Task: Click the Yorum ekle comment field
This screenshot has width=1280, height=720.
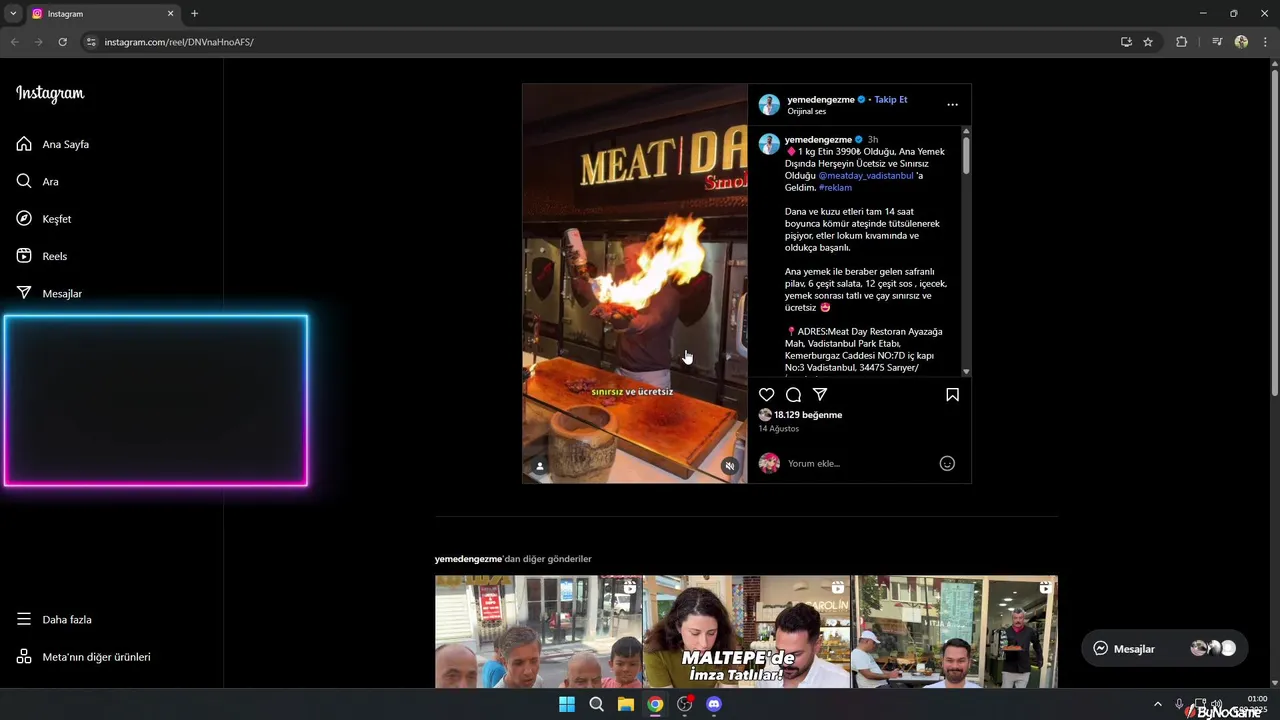Action: coord(860,463)
